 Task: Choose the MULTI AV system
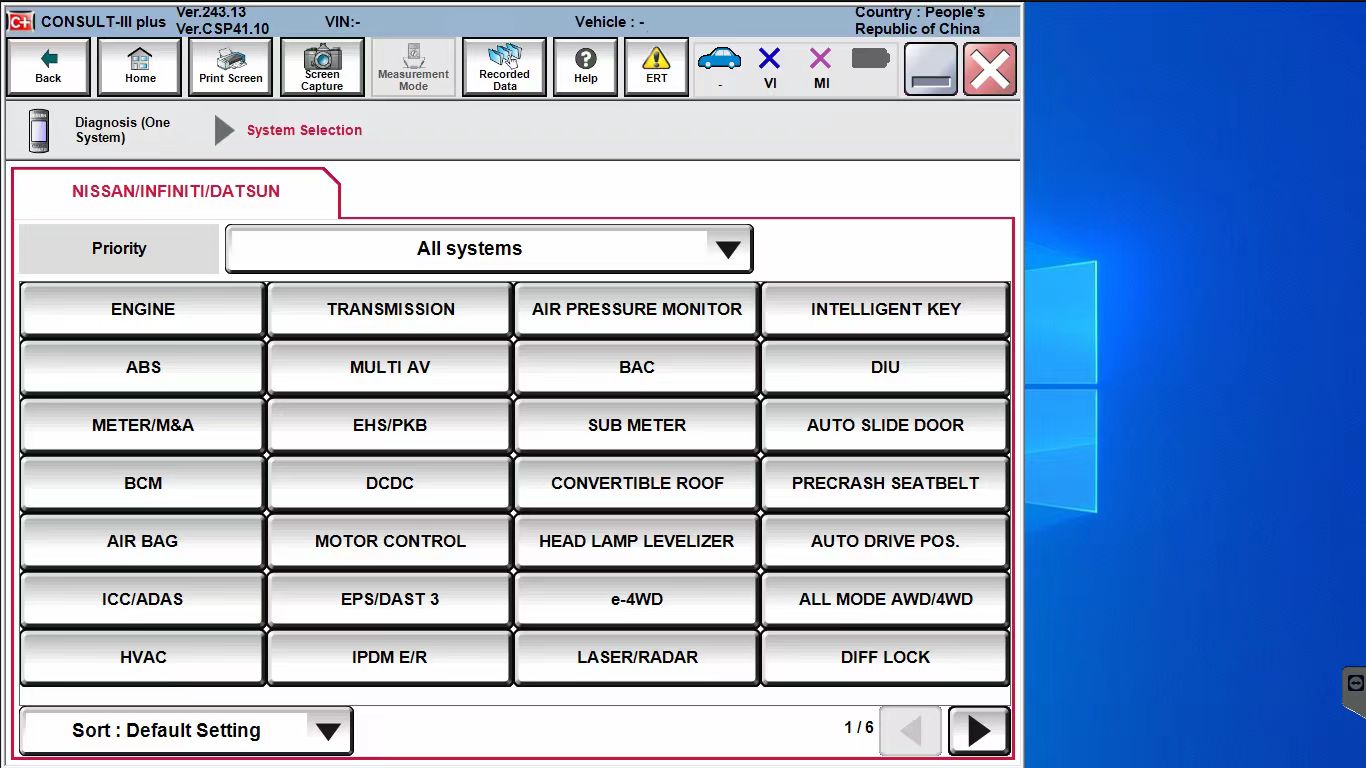[x=390, y=367]
